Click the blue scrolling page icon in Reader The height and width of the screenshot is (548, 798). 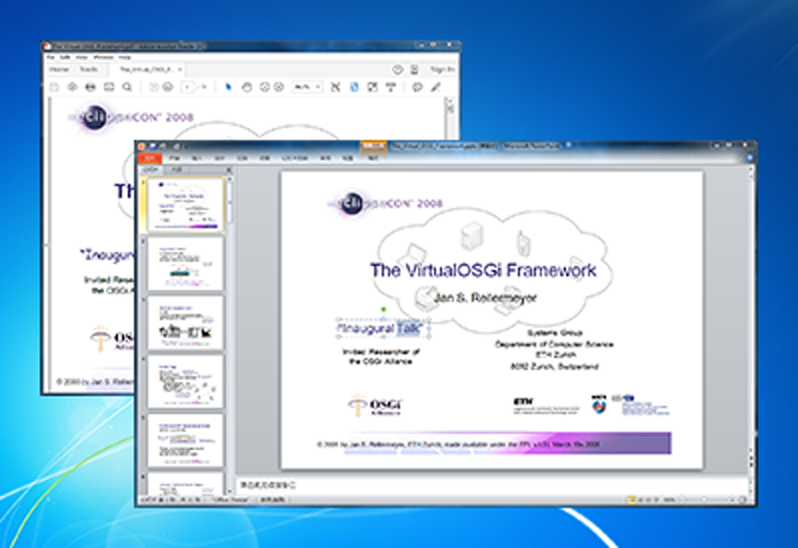354,87
